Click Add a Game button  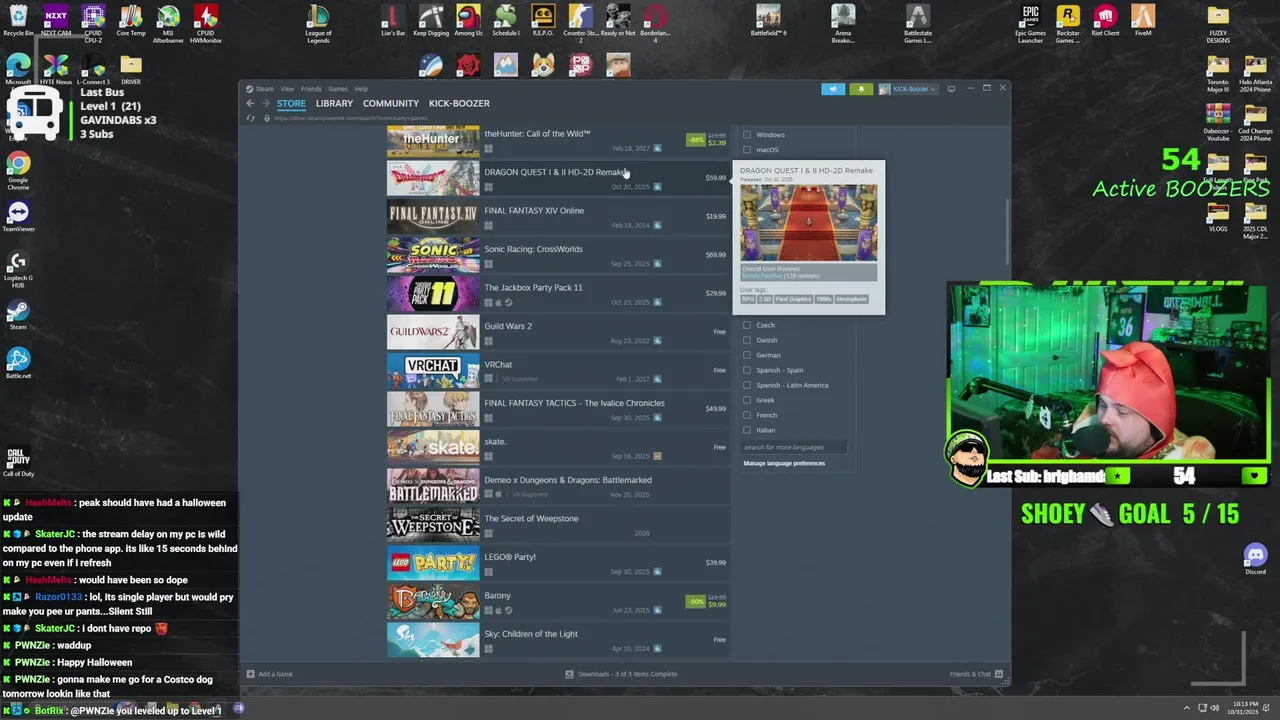point(270,674)
